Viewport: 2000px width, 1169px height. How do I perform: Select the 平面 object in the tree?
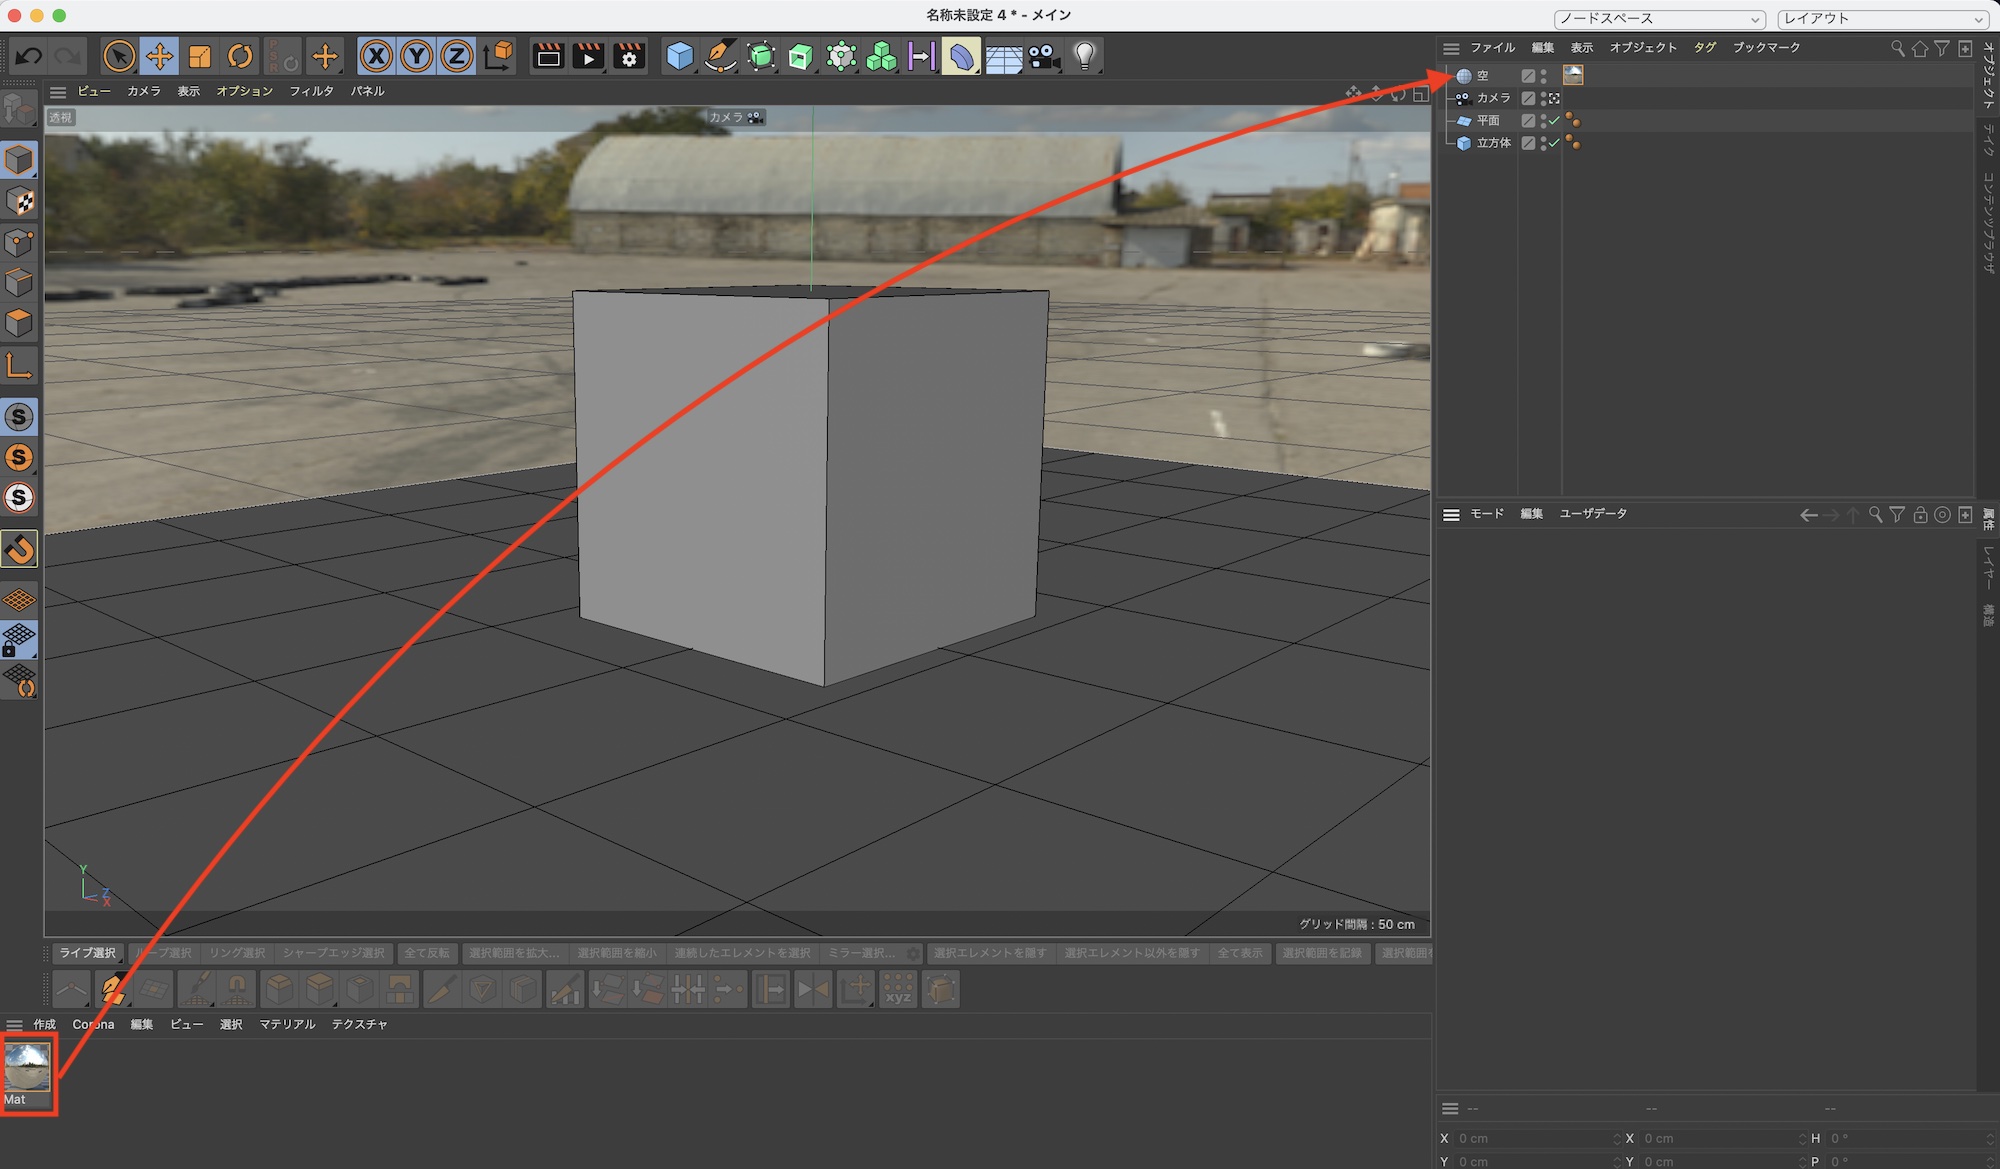[x=1488, y=120]
